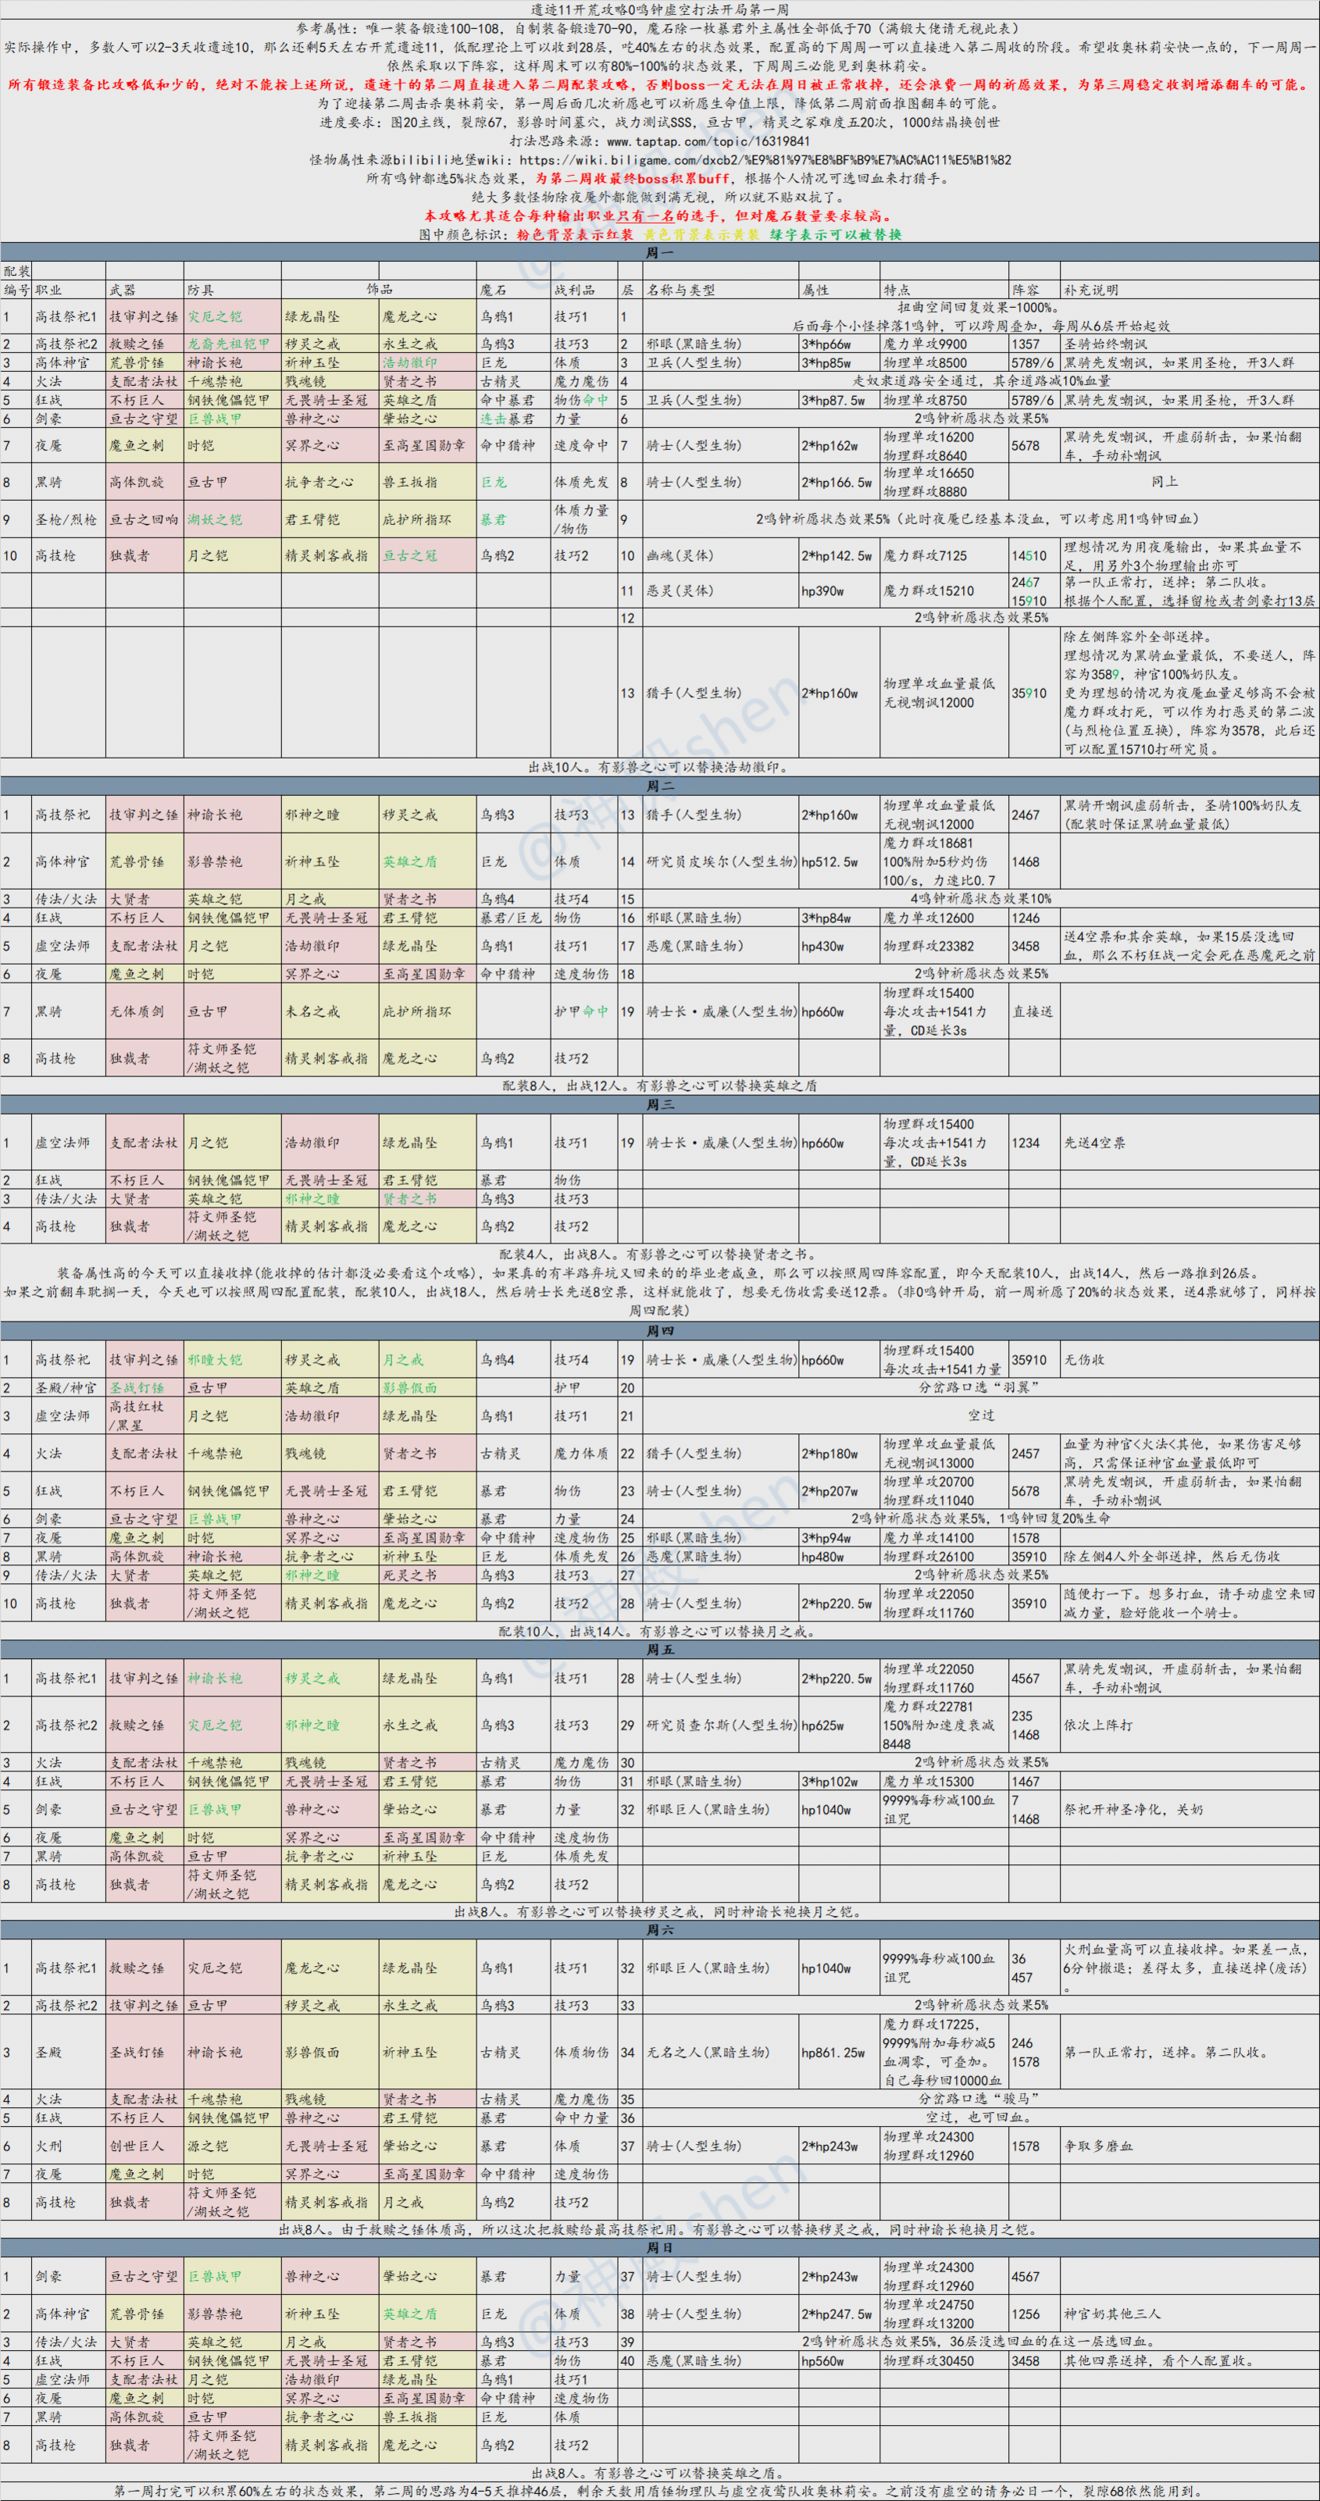Select the 研究员查尔斯(人型生物) cell
The width and height of the screenshot is (1320, 2501).
point(721,1726)
